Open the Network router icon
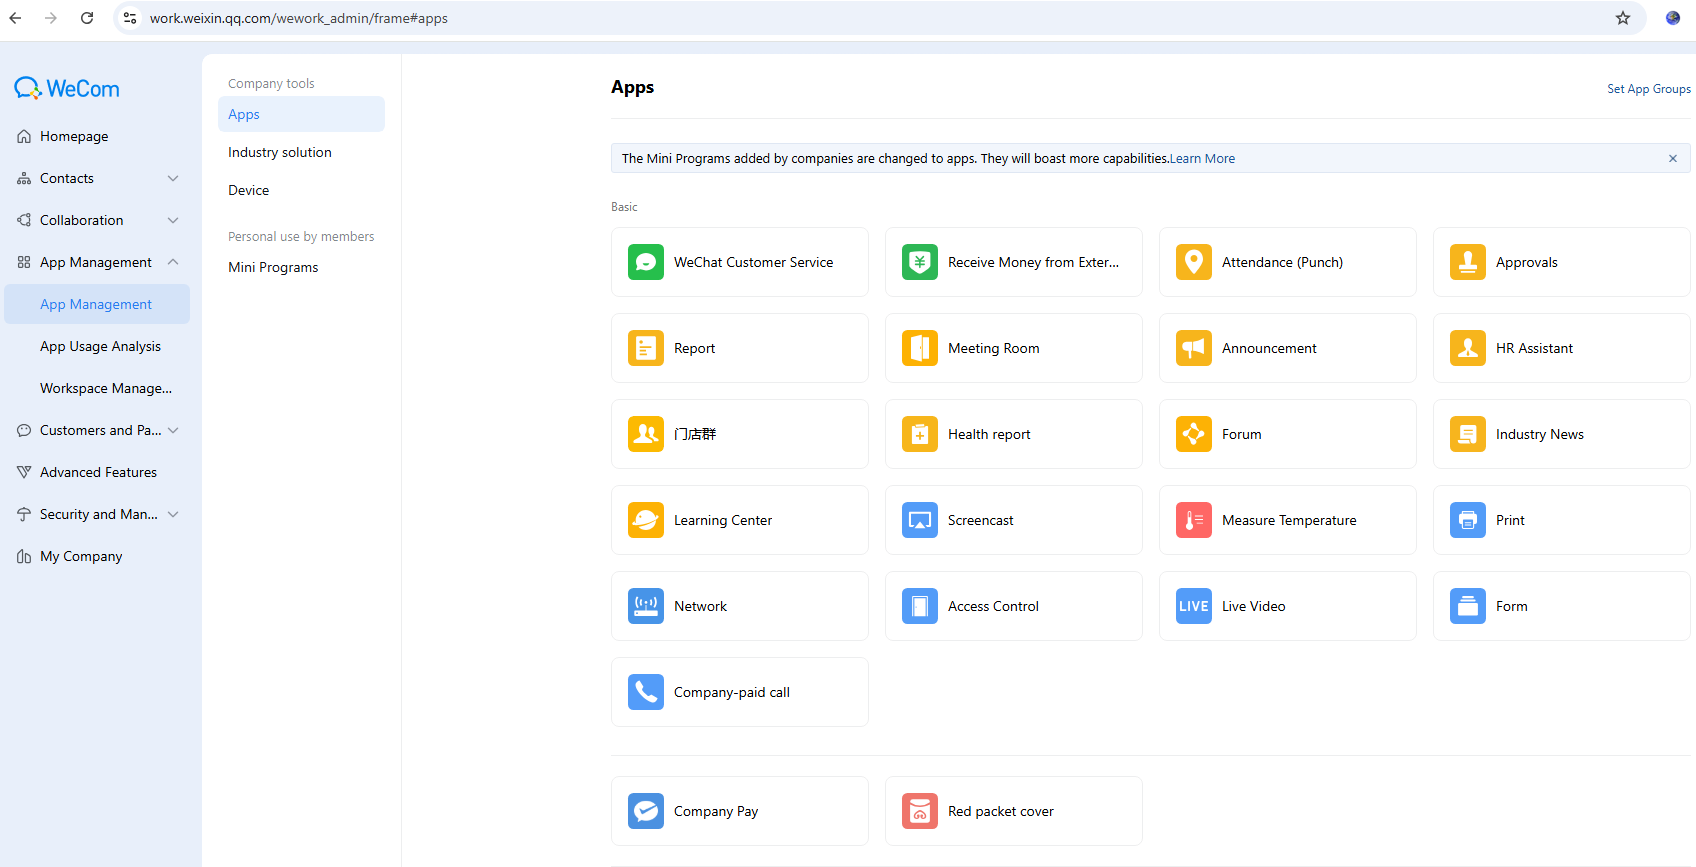This screenshot has height=867, width=1696. [x=646, y=606]
